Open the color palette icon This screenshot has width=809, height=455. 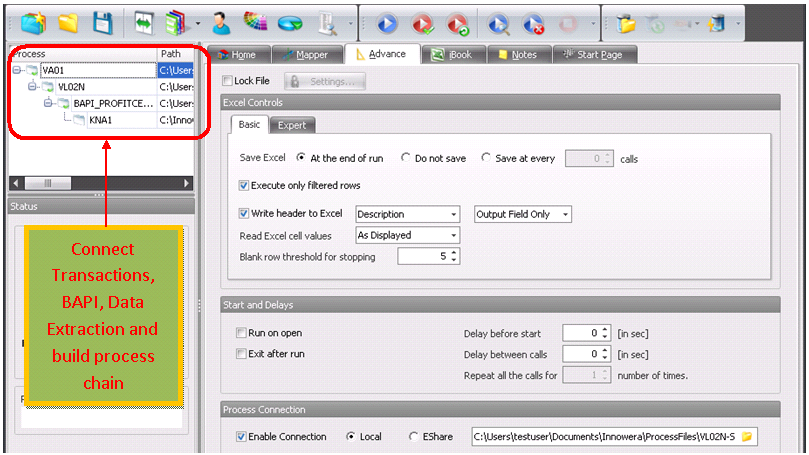pyautogui.click(x=256, y=22)
